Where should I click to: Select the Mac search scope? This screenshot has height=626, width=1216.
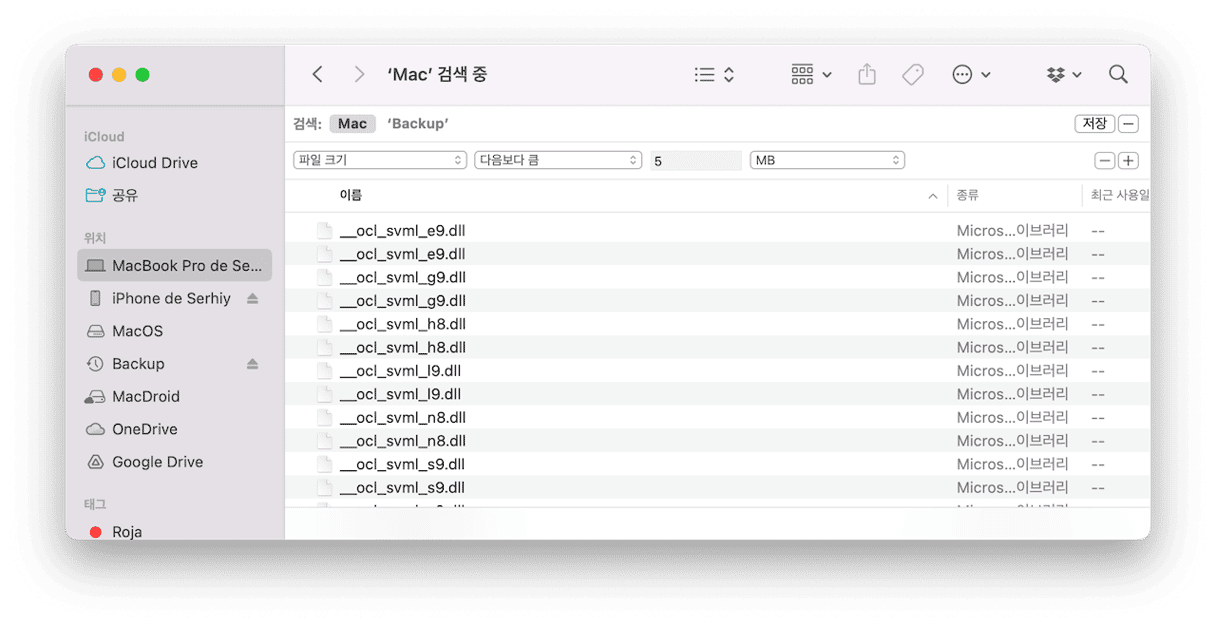(x=352, y=124)
